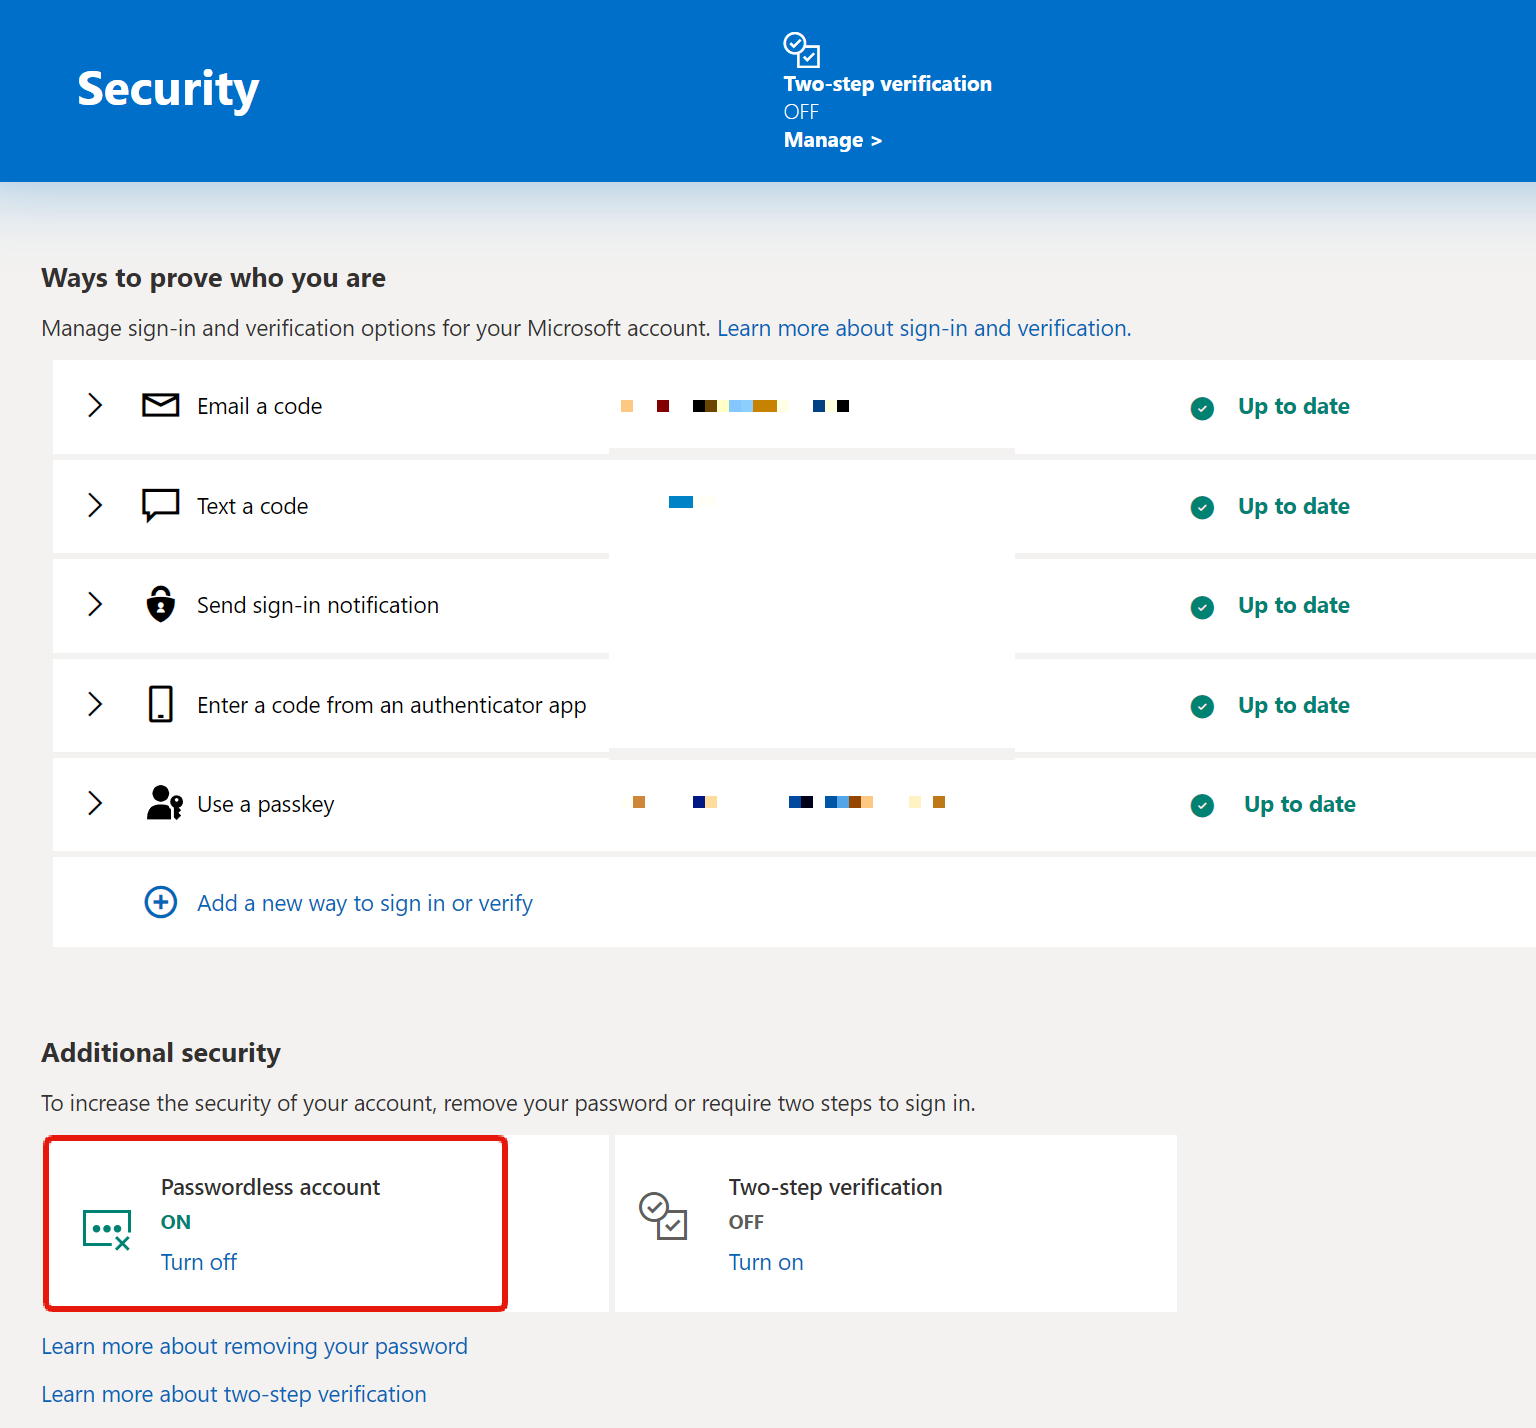Click the Use a passkey label
1536x1428 pixels.
click(266, 804)
